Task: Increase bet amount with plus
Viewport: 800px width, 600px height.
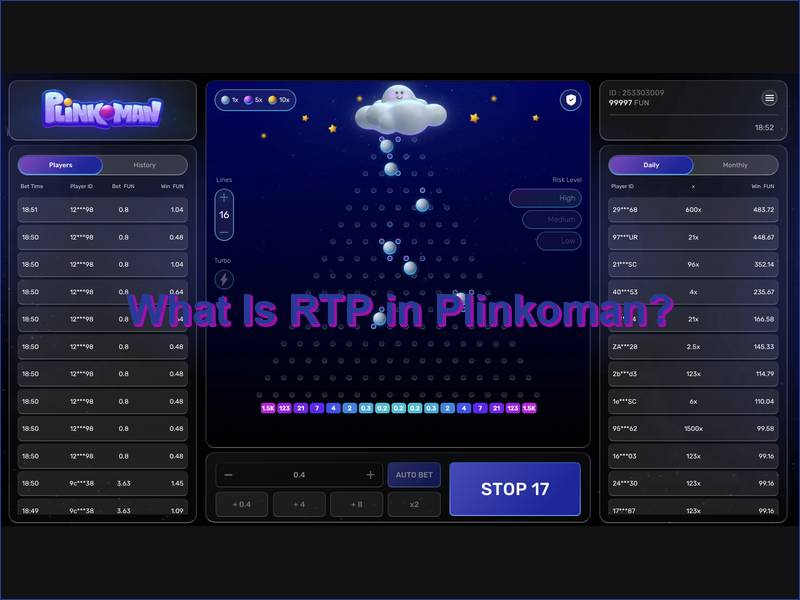Action: (x=370, y=475)
